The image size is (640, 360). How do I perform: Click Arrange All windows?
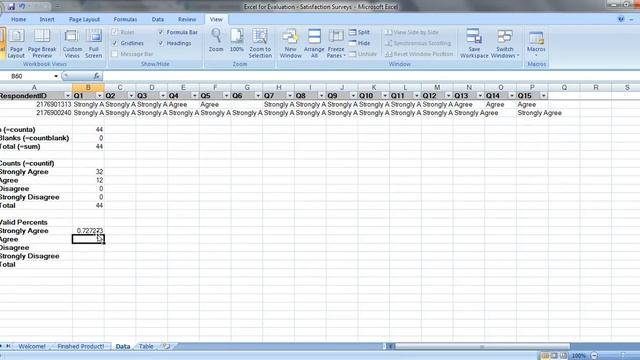314,44
